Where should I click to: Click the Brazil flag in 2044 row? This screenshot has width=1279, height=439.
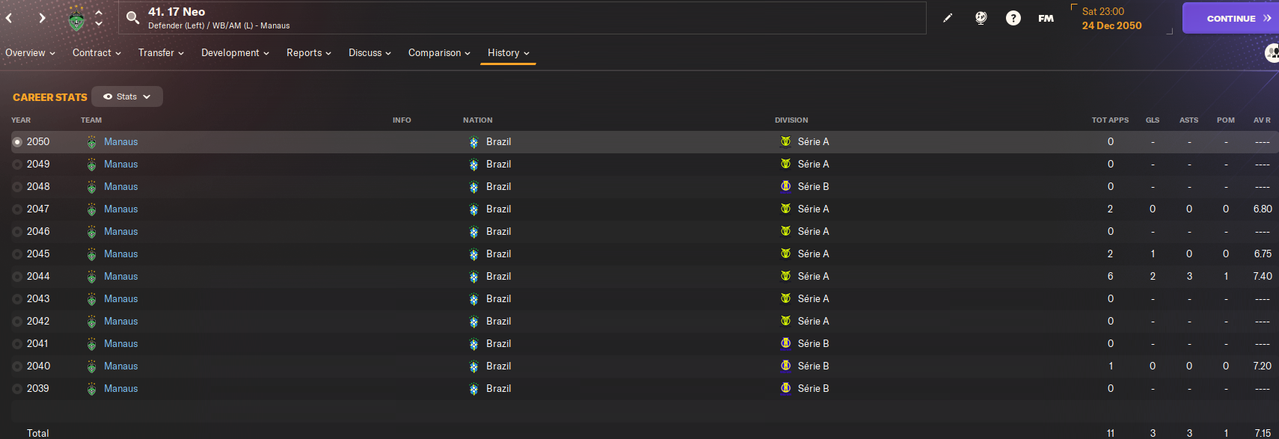pos(473,277)
